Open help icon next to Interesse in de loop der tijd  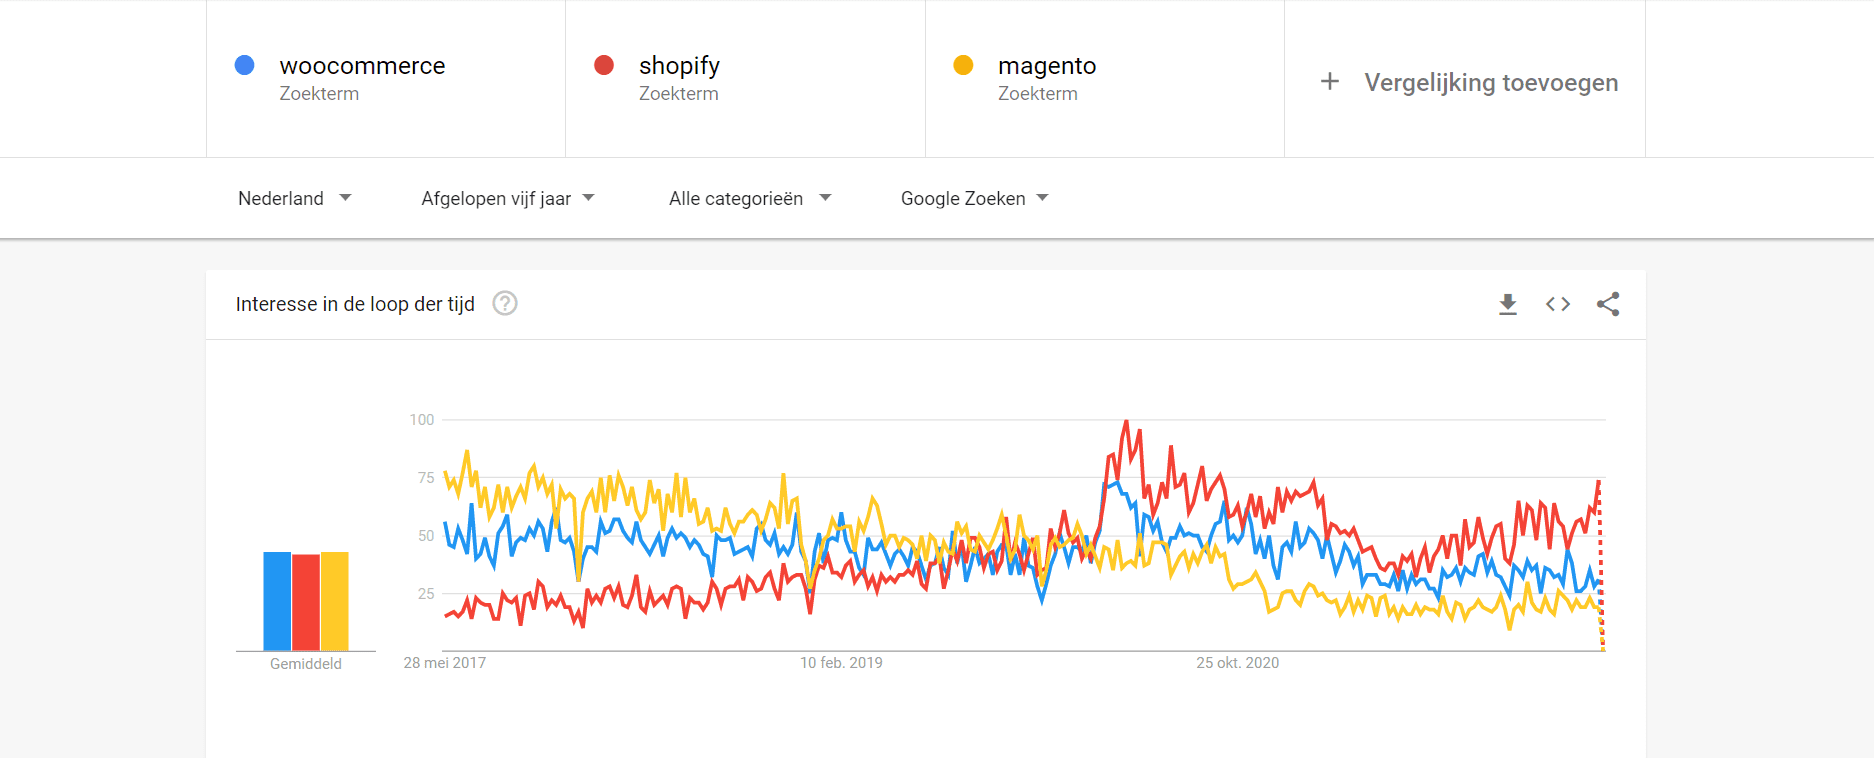505,303
